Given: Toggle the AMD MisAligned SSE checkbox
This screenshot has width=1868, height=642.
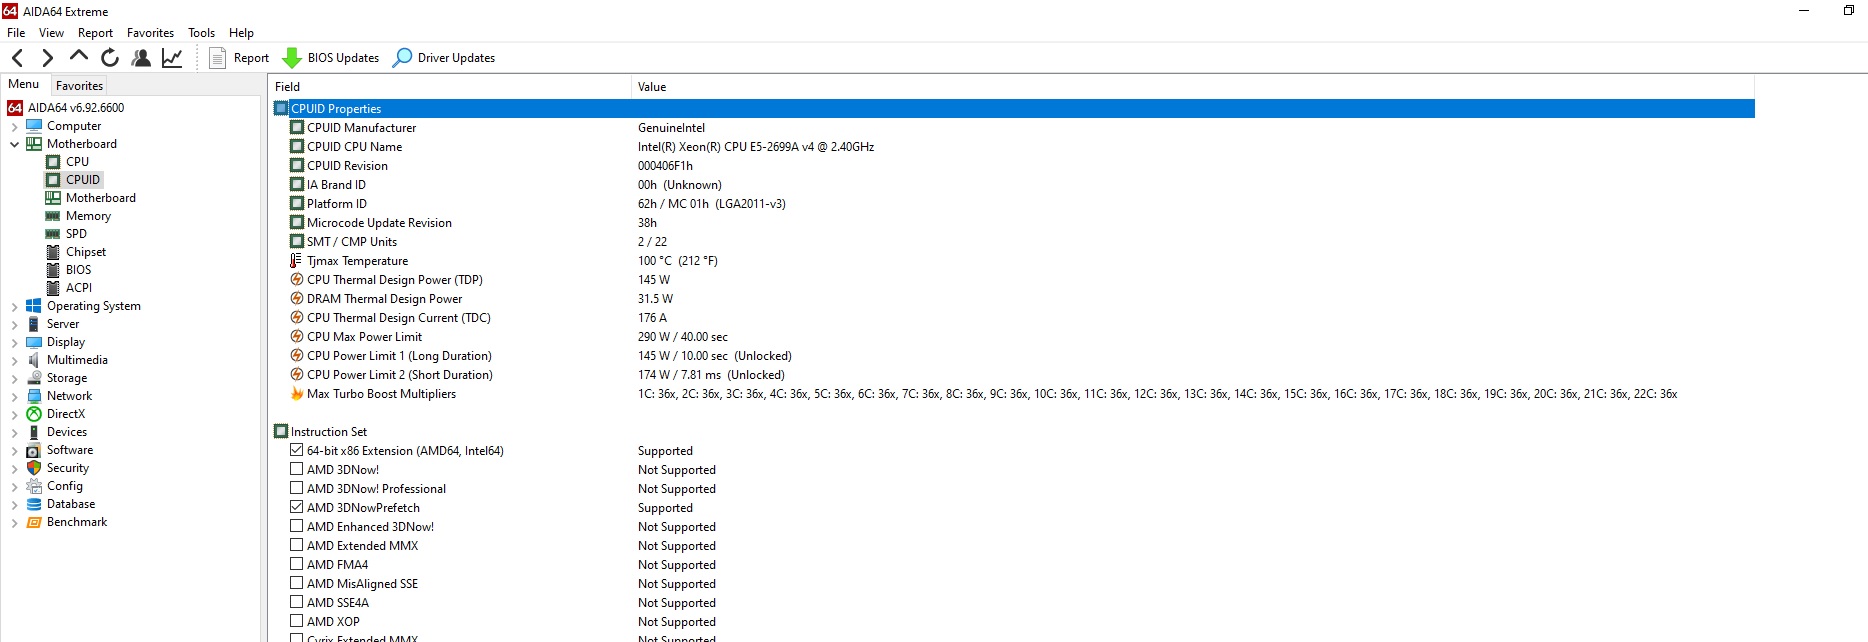Looking at the screenshot, I should [x=296, y=583].
